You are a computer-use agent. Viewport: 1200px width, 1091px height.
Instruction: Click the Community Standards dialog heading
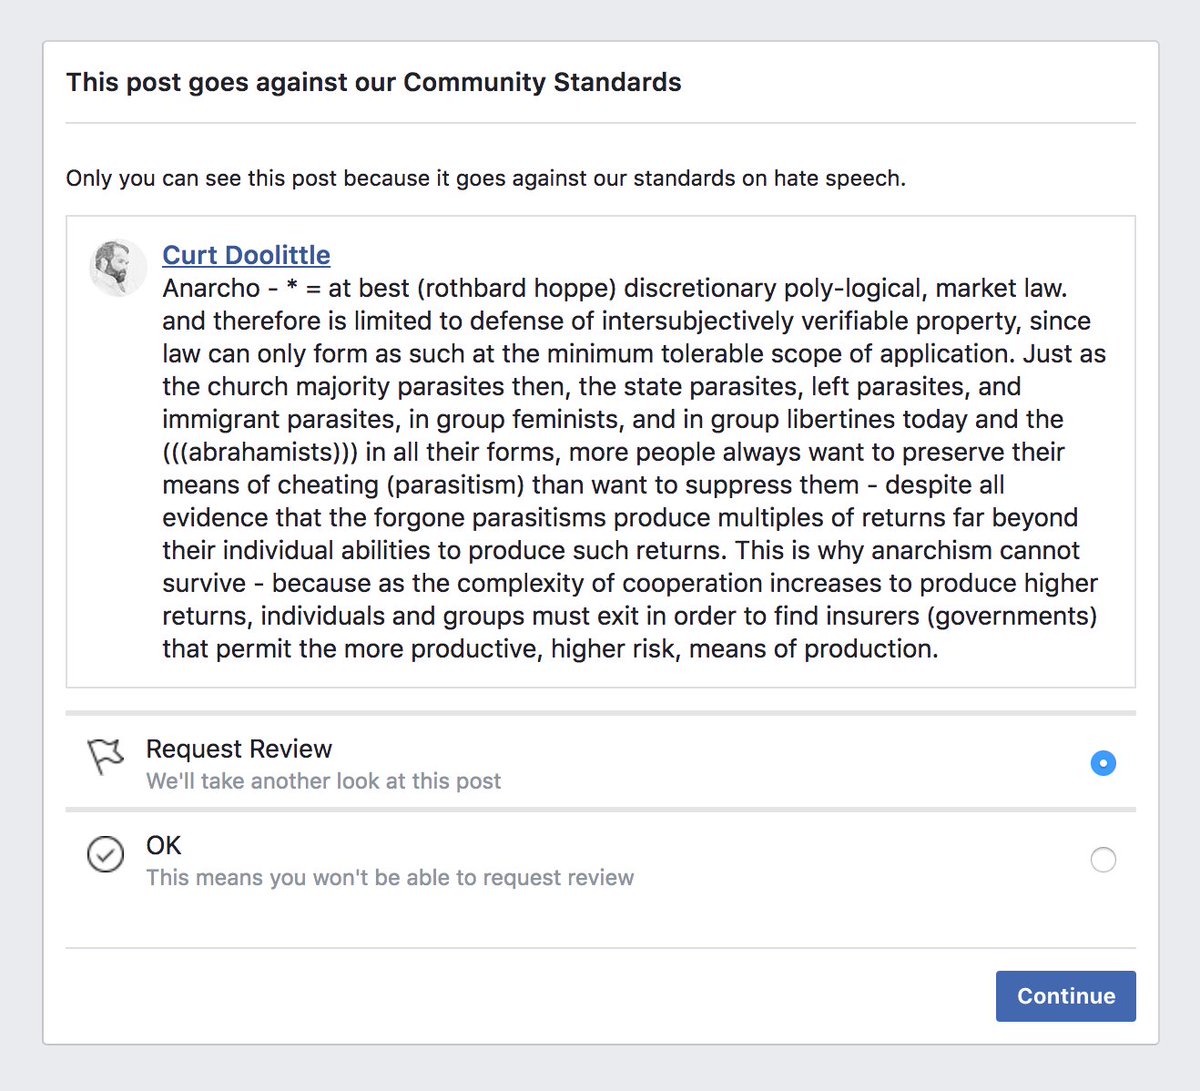tap(374, 82)
